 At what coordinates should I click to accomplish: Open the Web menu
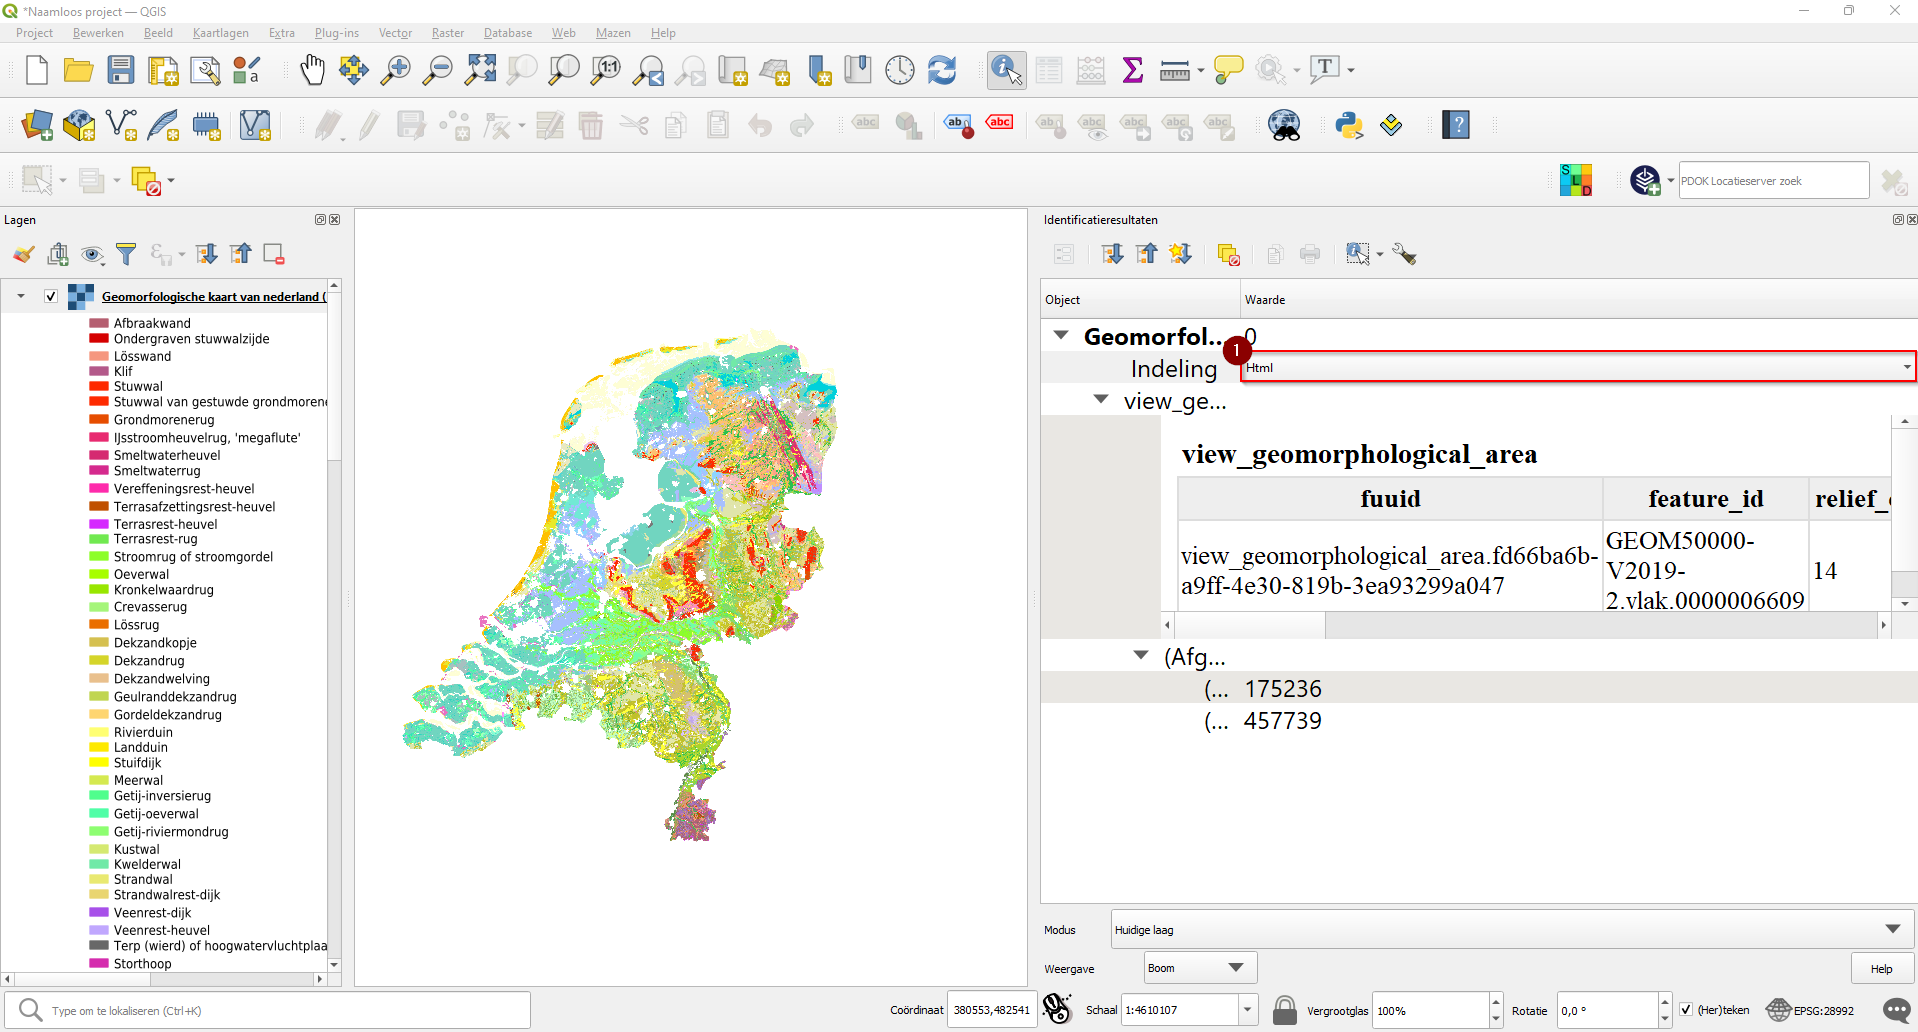tap(564, 33)
